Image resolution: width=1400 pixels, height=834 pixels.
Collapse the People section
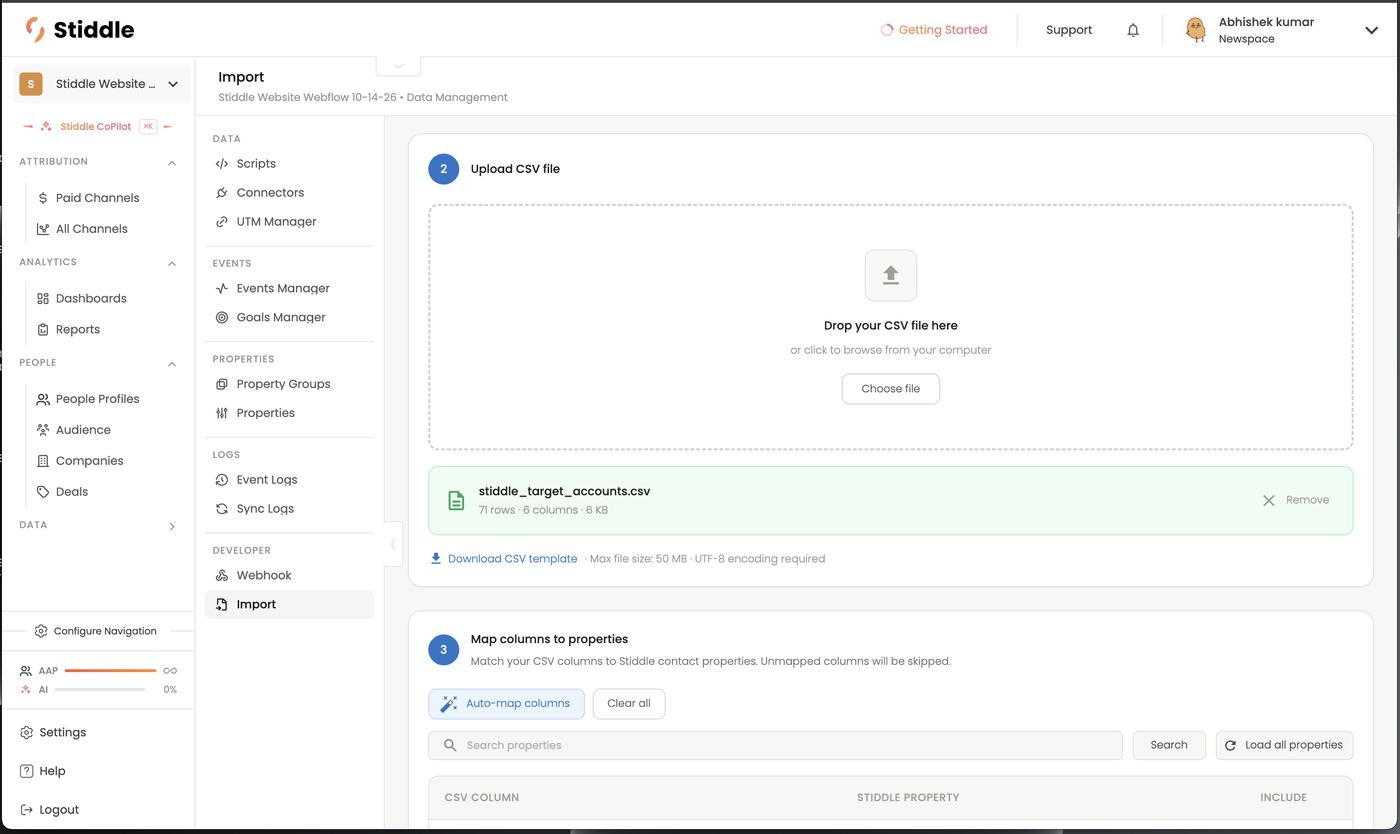[172, 364]
